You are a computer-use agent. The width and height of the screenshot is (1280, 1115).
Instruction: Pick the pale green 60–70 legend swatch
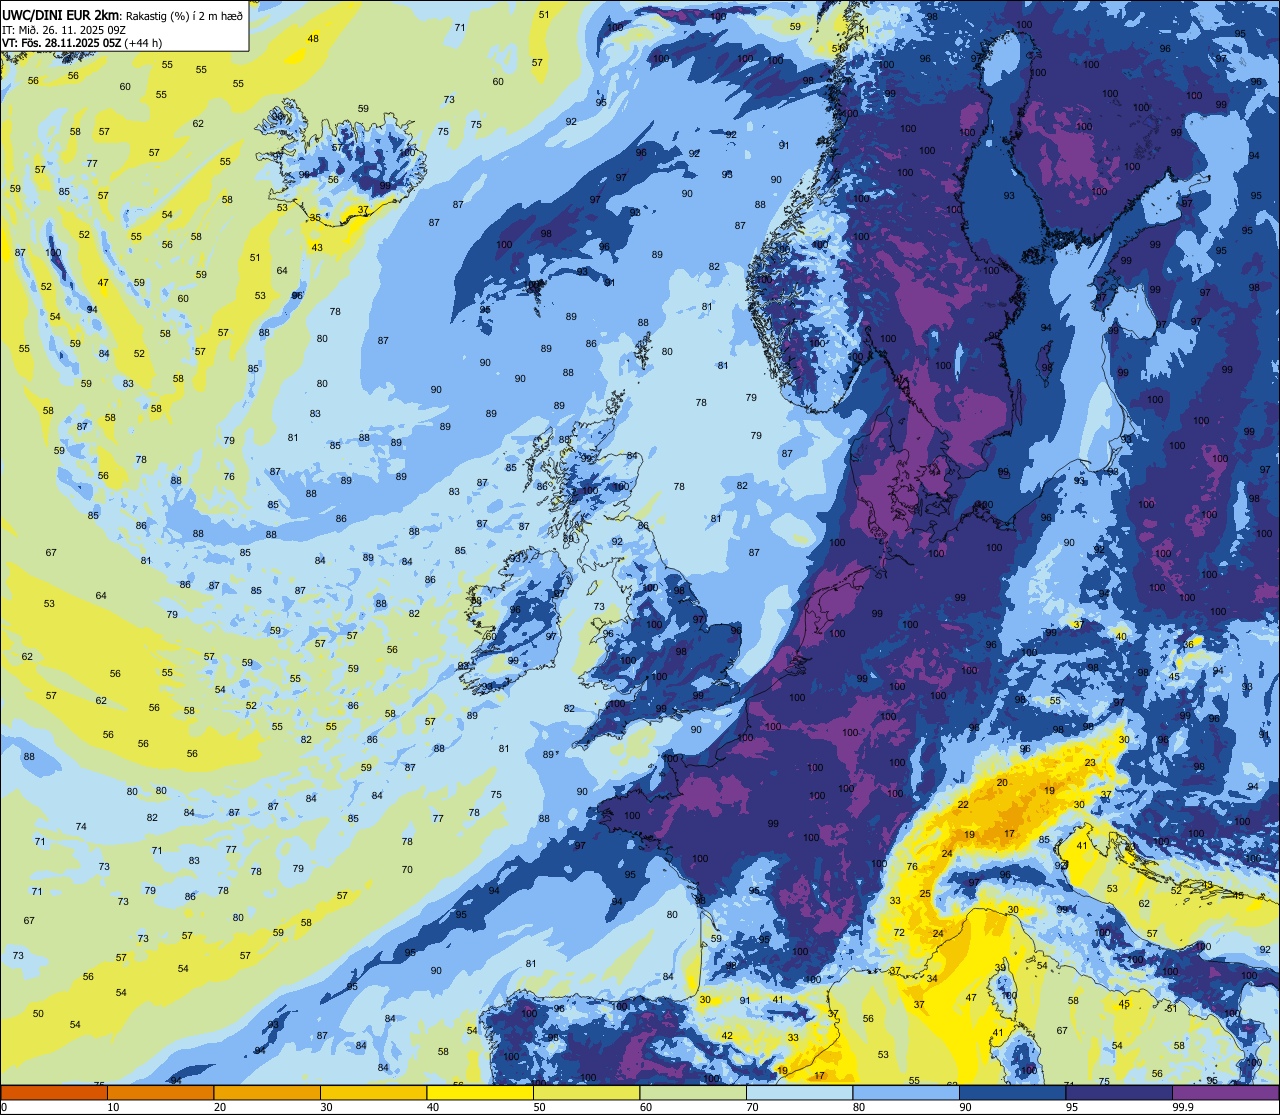click(693, 1092)
